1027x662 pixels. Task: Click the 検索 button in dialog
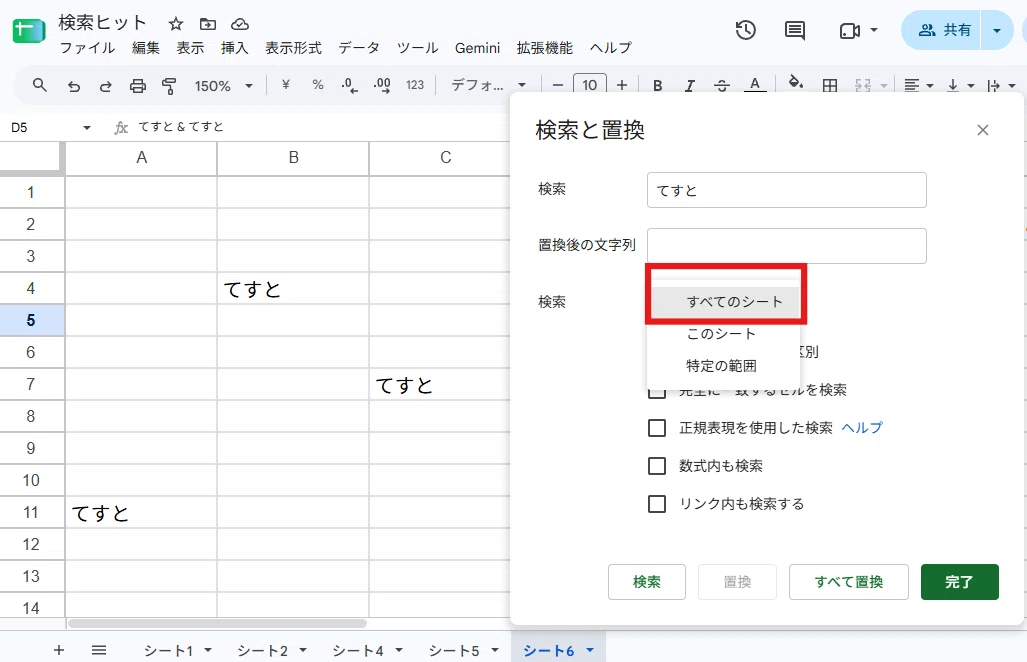(646, 581)
